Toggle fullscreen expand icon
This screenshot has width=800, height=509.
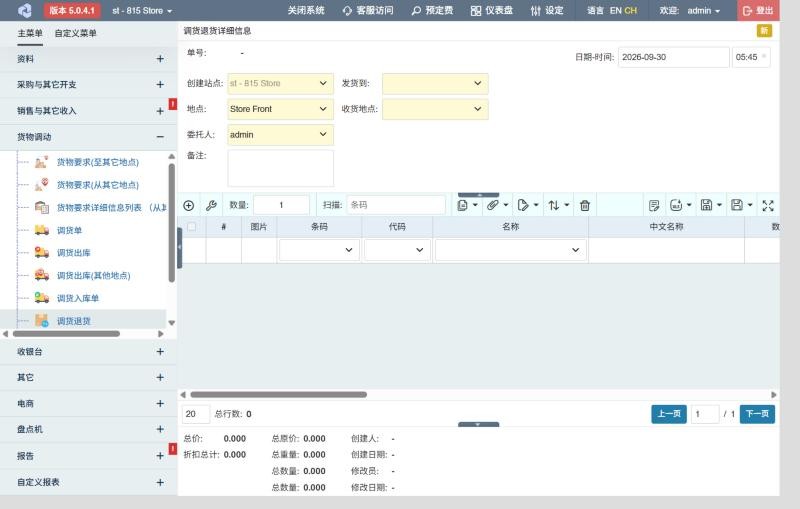tap(768, 206)
